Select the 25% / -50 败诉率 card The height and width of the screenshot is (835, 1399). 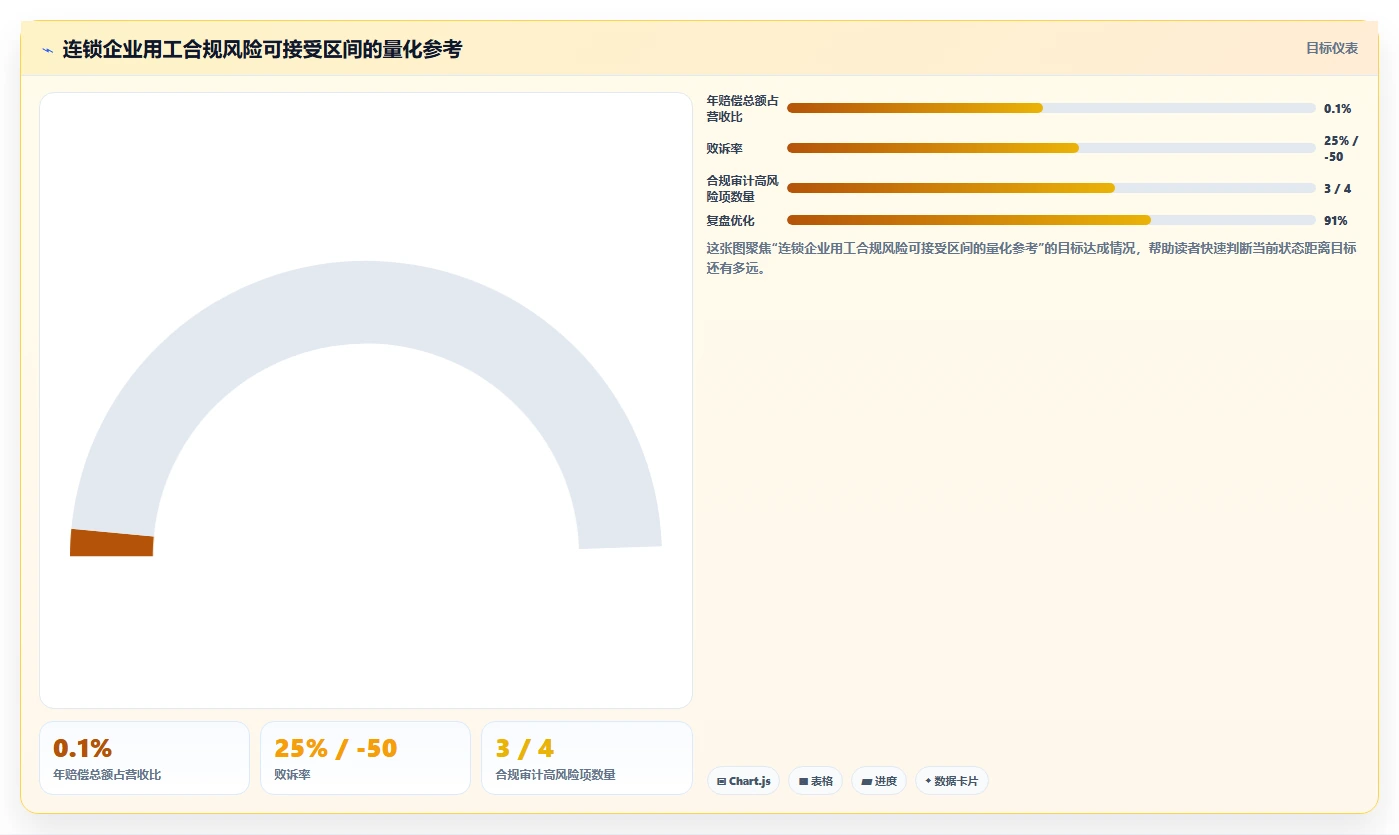[x=365, y=758]
